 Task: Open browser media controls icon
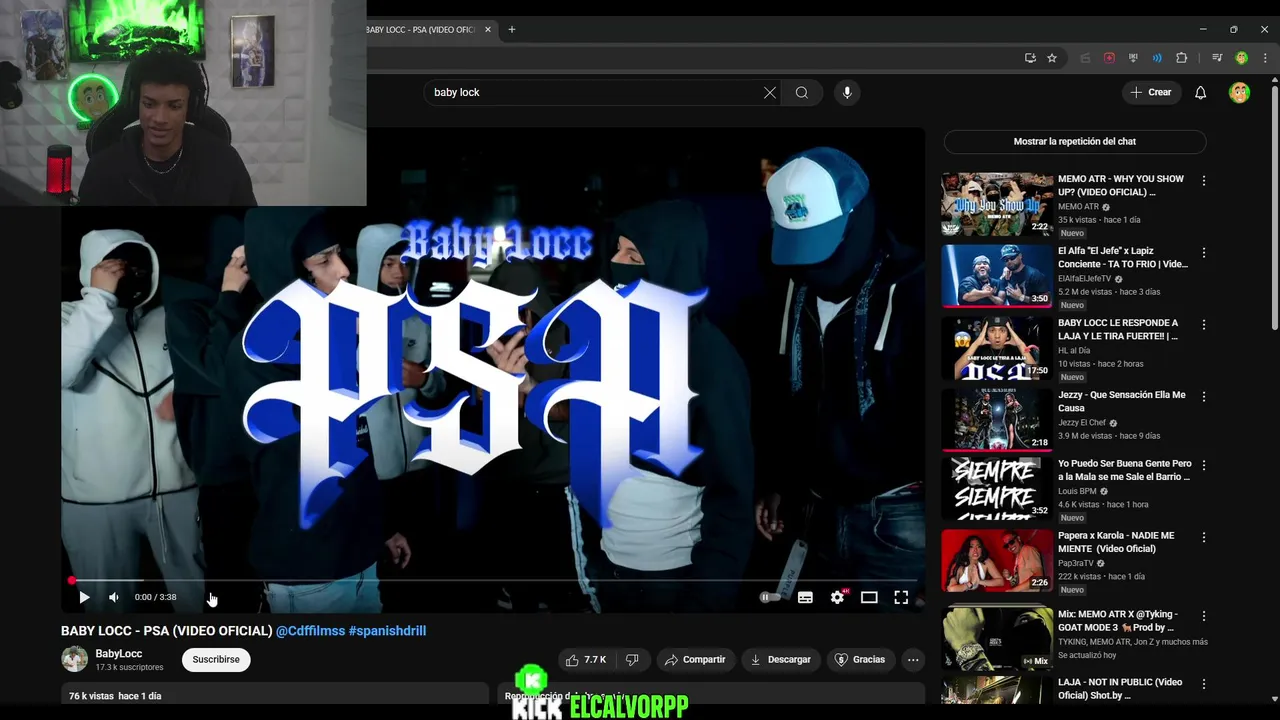click(1217, 58)
